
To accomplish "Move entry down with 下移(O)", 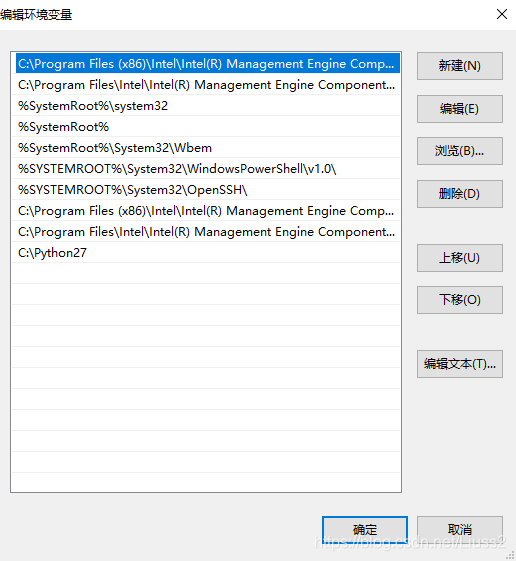I will (x=459, y=300).
